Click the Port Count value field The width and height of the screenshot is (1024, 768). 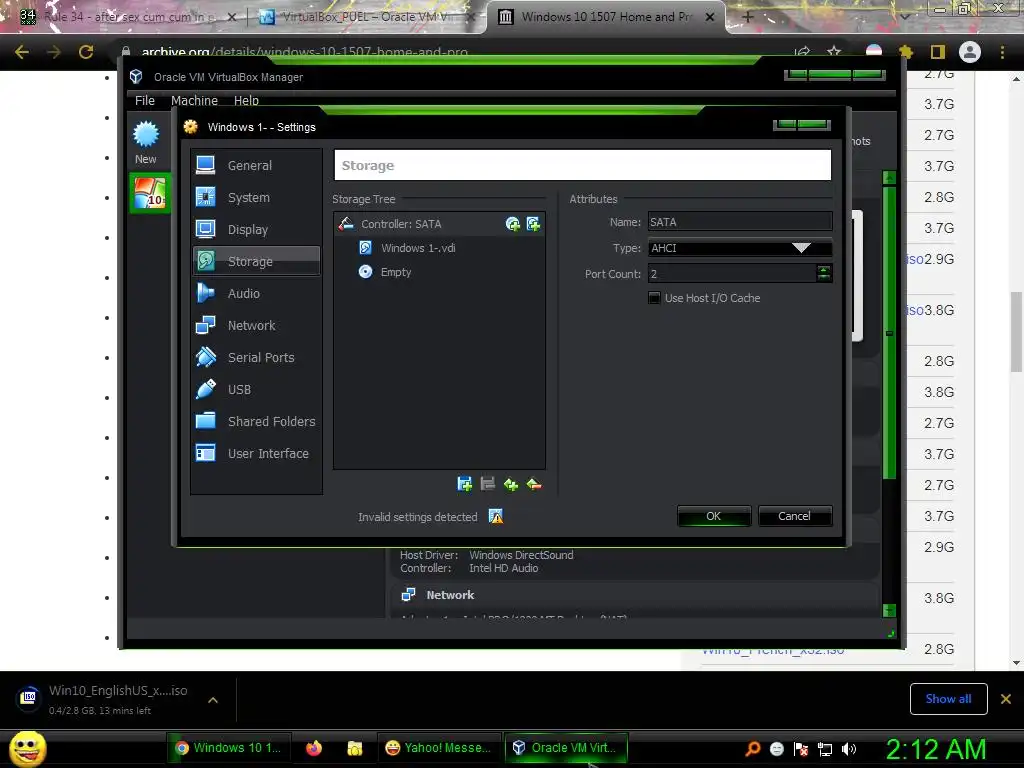[x=732, y=274]
